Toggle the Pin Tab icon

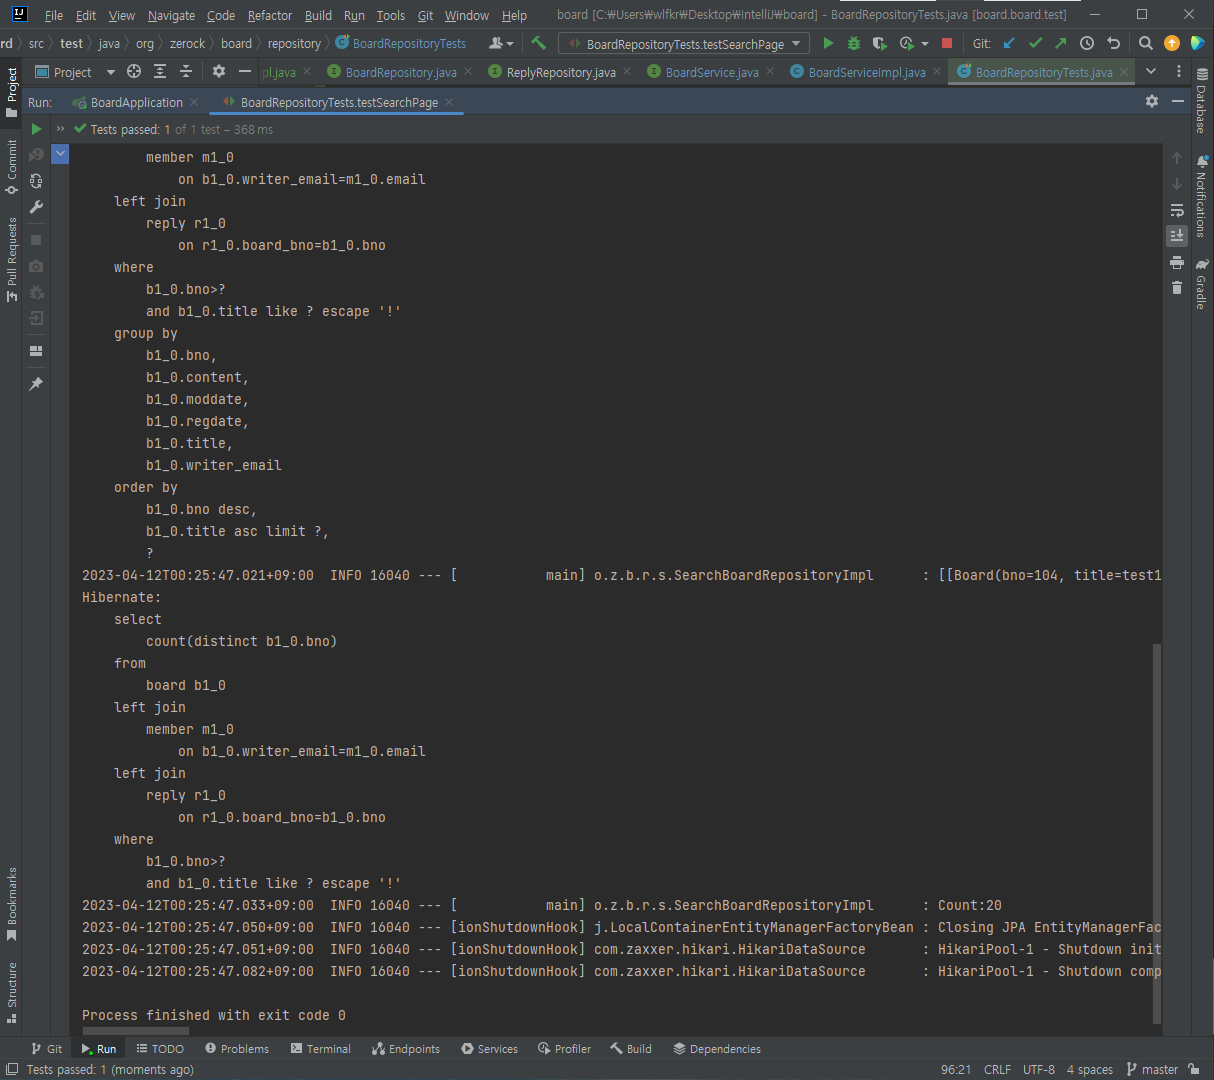click(x=36, y=384)
